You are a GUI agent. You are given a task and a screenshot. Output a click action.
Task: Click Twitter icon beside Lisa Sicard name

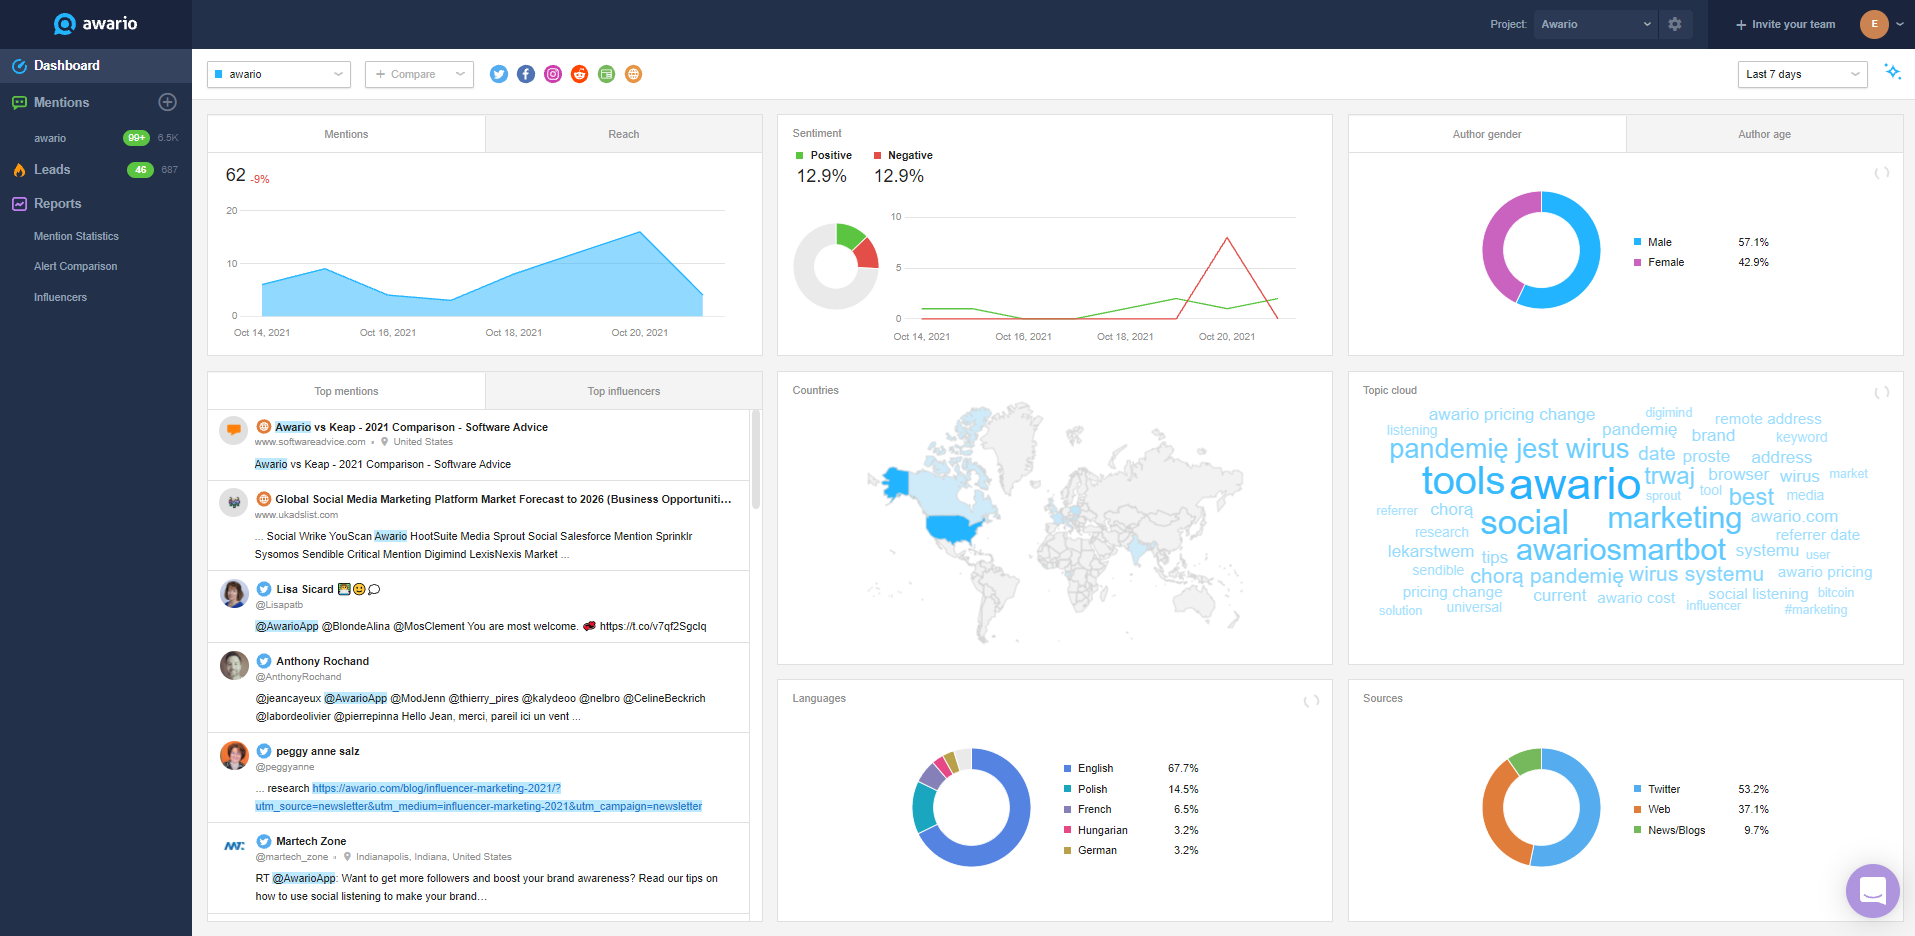point(264,589)
